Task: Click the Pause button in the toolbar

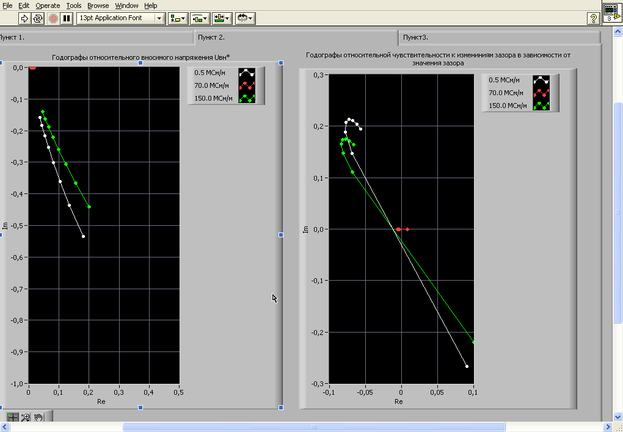Action: 66,18
